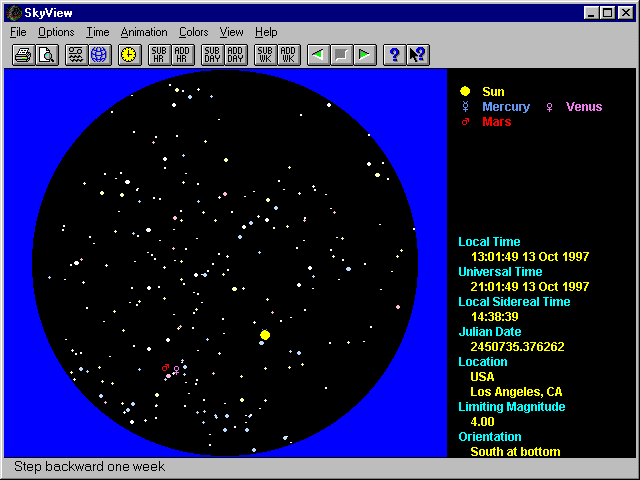Select the blue globe view icon
The image size is (640, 480).
point(99,55)
